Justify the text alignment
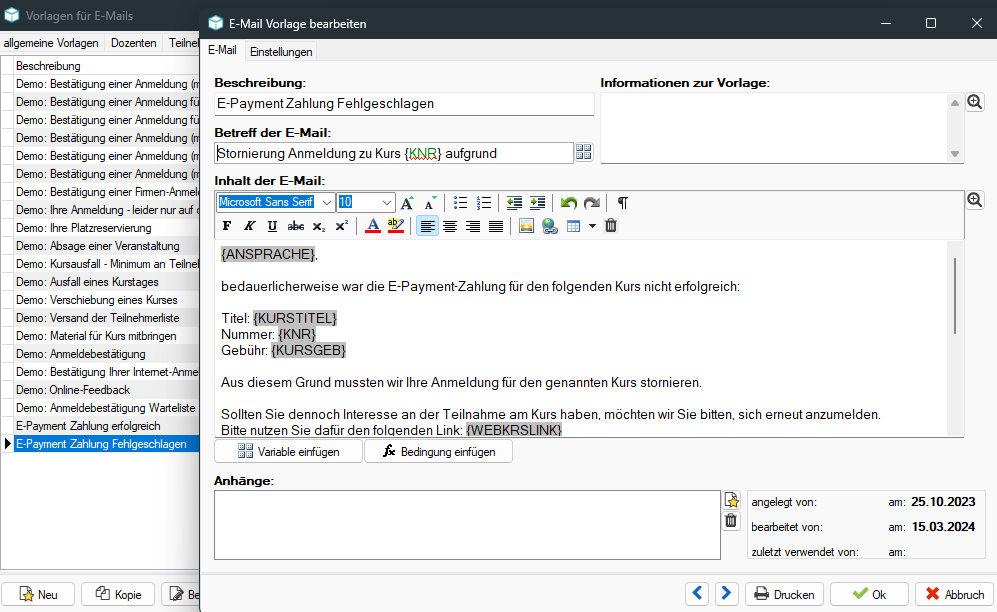 pyautogui.click(x=496, y=226)
